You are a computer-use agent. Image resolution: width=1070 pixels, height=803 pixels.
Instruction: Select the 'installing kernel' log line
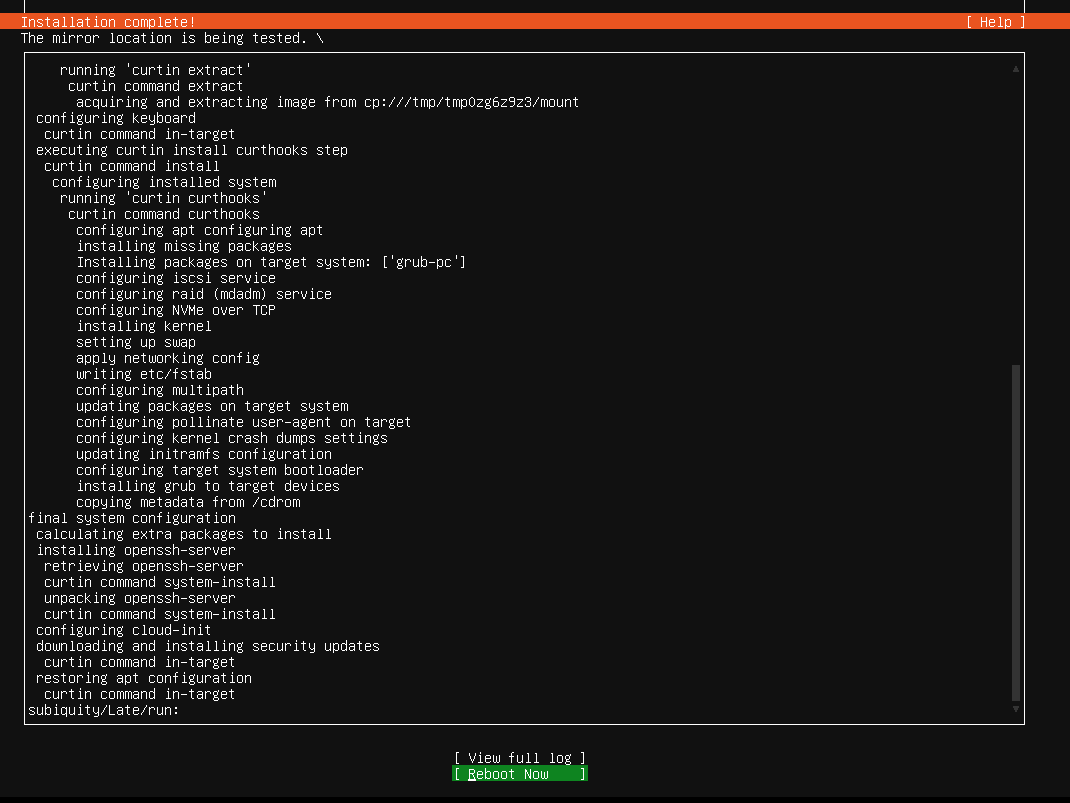(143, 325)
